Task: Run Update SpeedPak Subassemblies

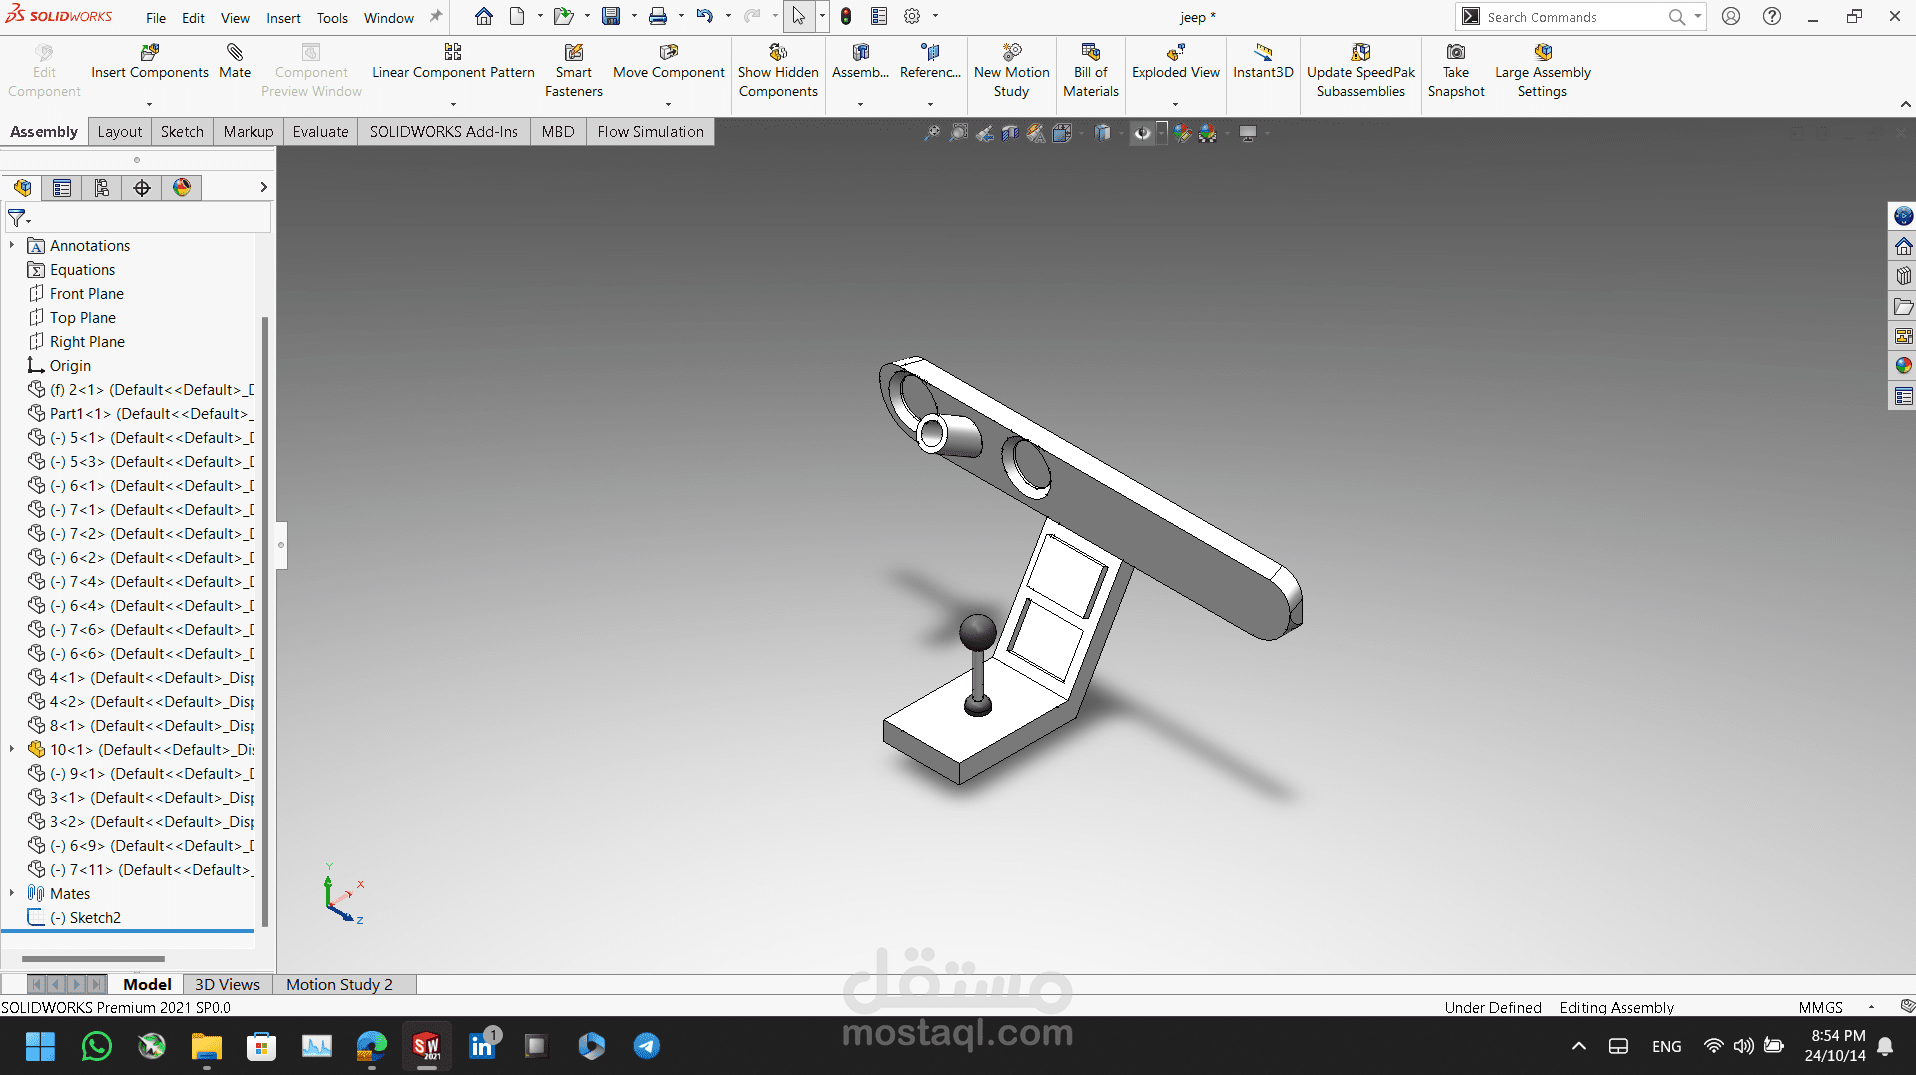Action: click(1361, 71)
